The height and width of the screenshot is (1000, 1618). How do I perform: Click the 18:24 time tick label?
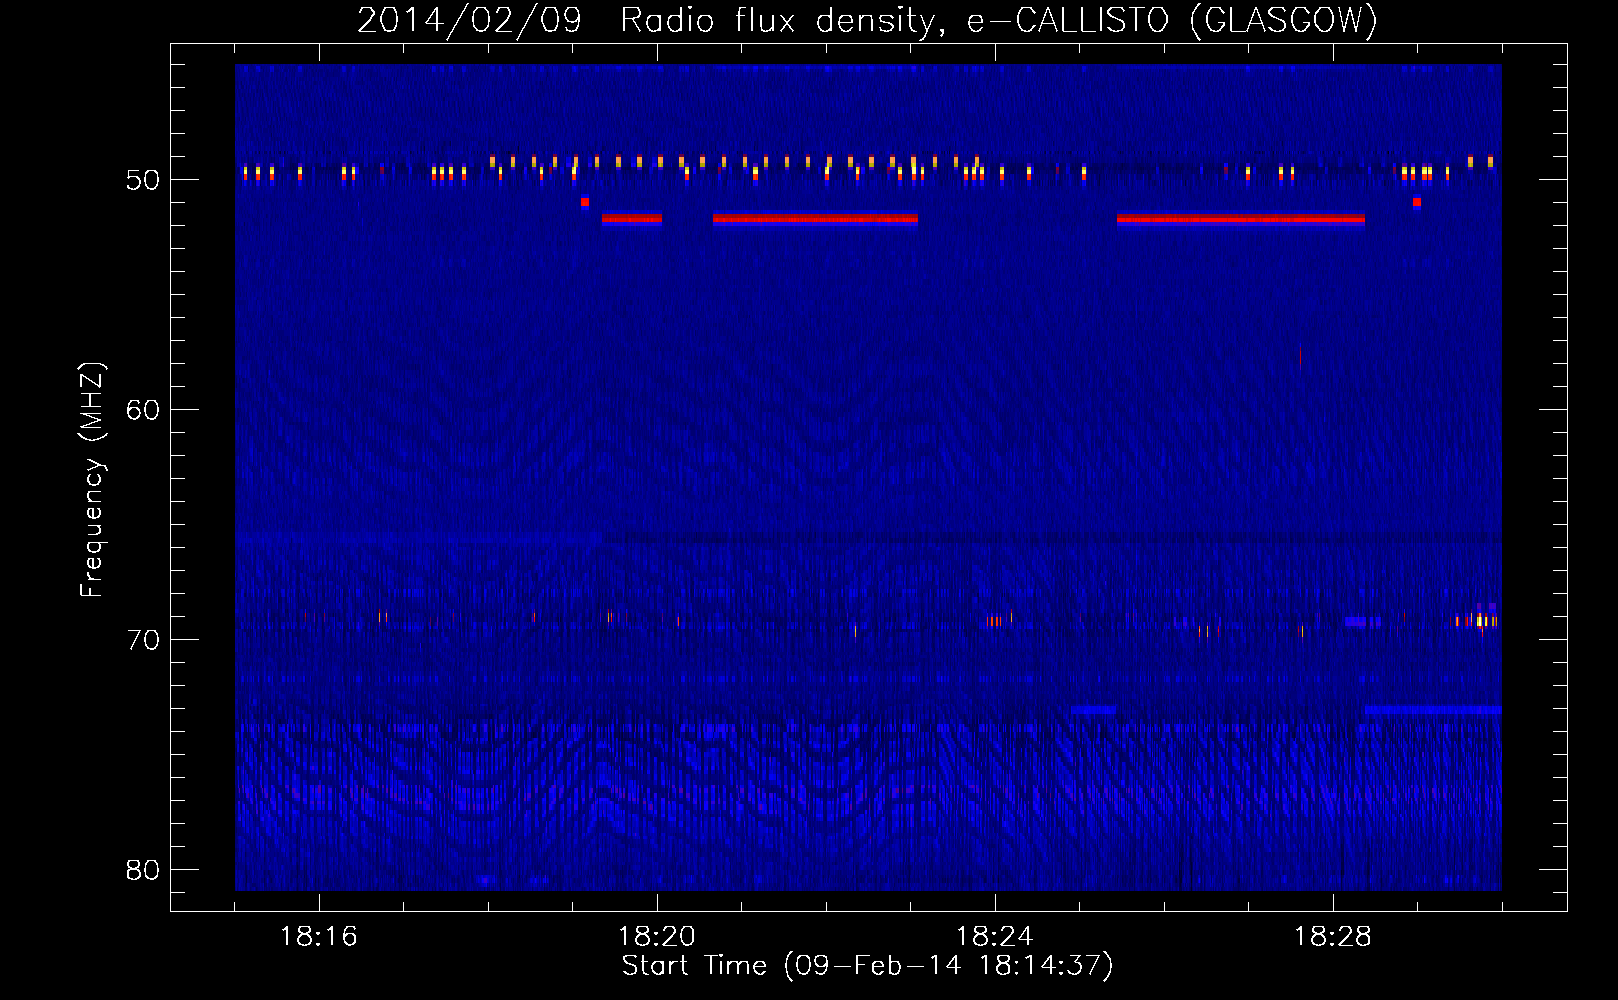click(x=995, y=937)
